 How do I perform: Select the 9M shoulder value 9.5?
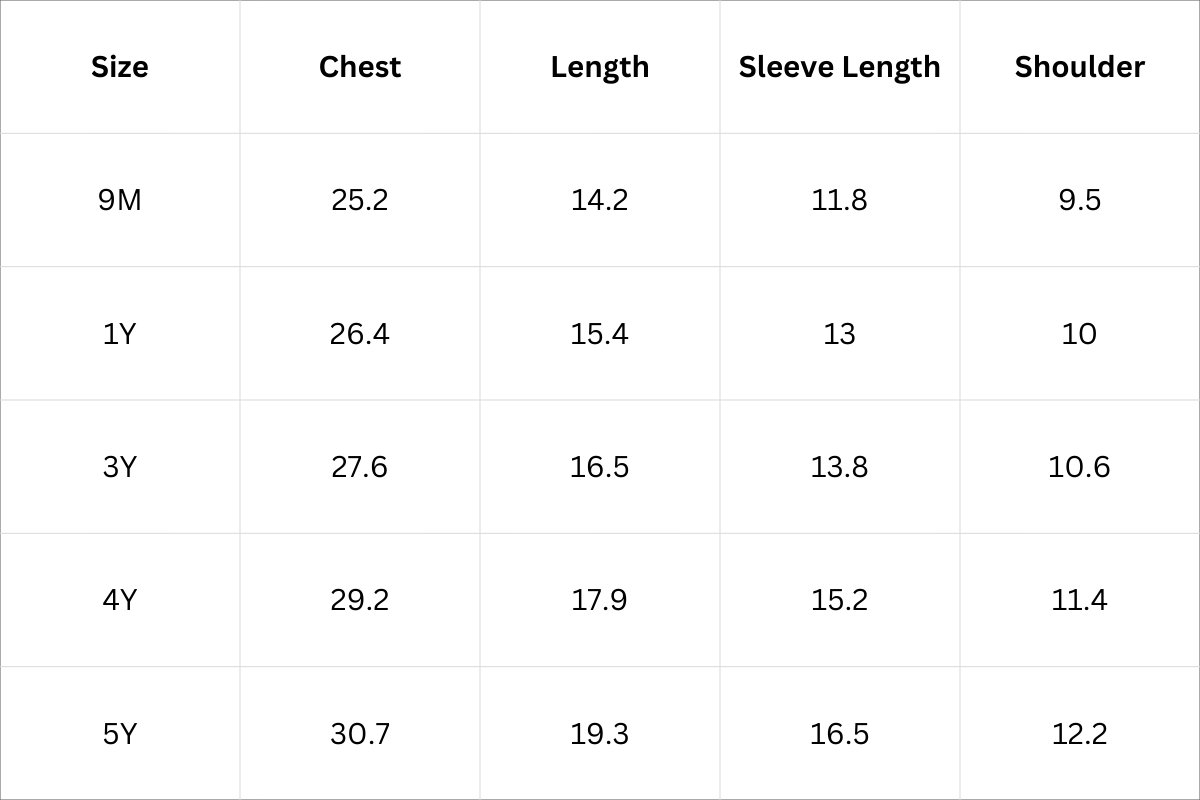pos(1079,200)
